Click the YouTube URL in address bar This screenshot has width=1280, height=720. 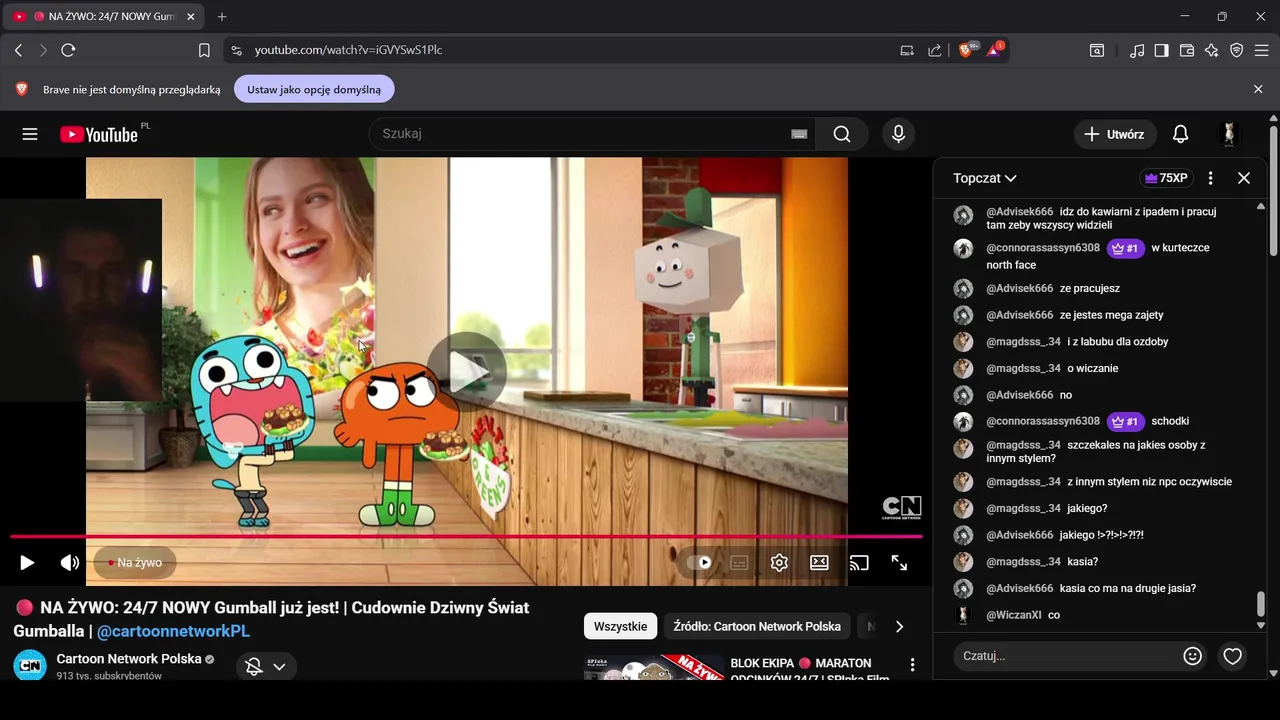click(x=348, y=50)
